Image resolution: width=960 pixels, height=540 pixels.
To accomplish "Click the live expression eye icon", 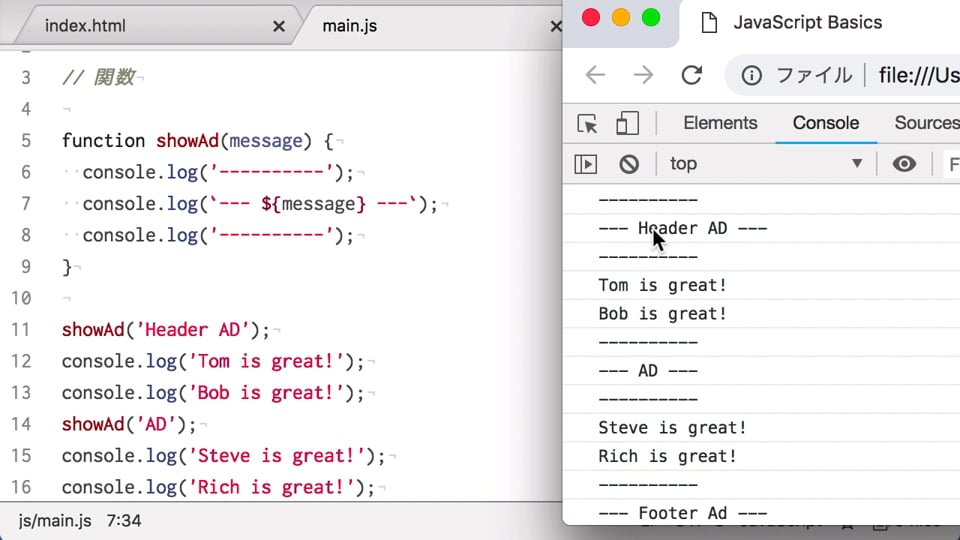I will point(904,164).
